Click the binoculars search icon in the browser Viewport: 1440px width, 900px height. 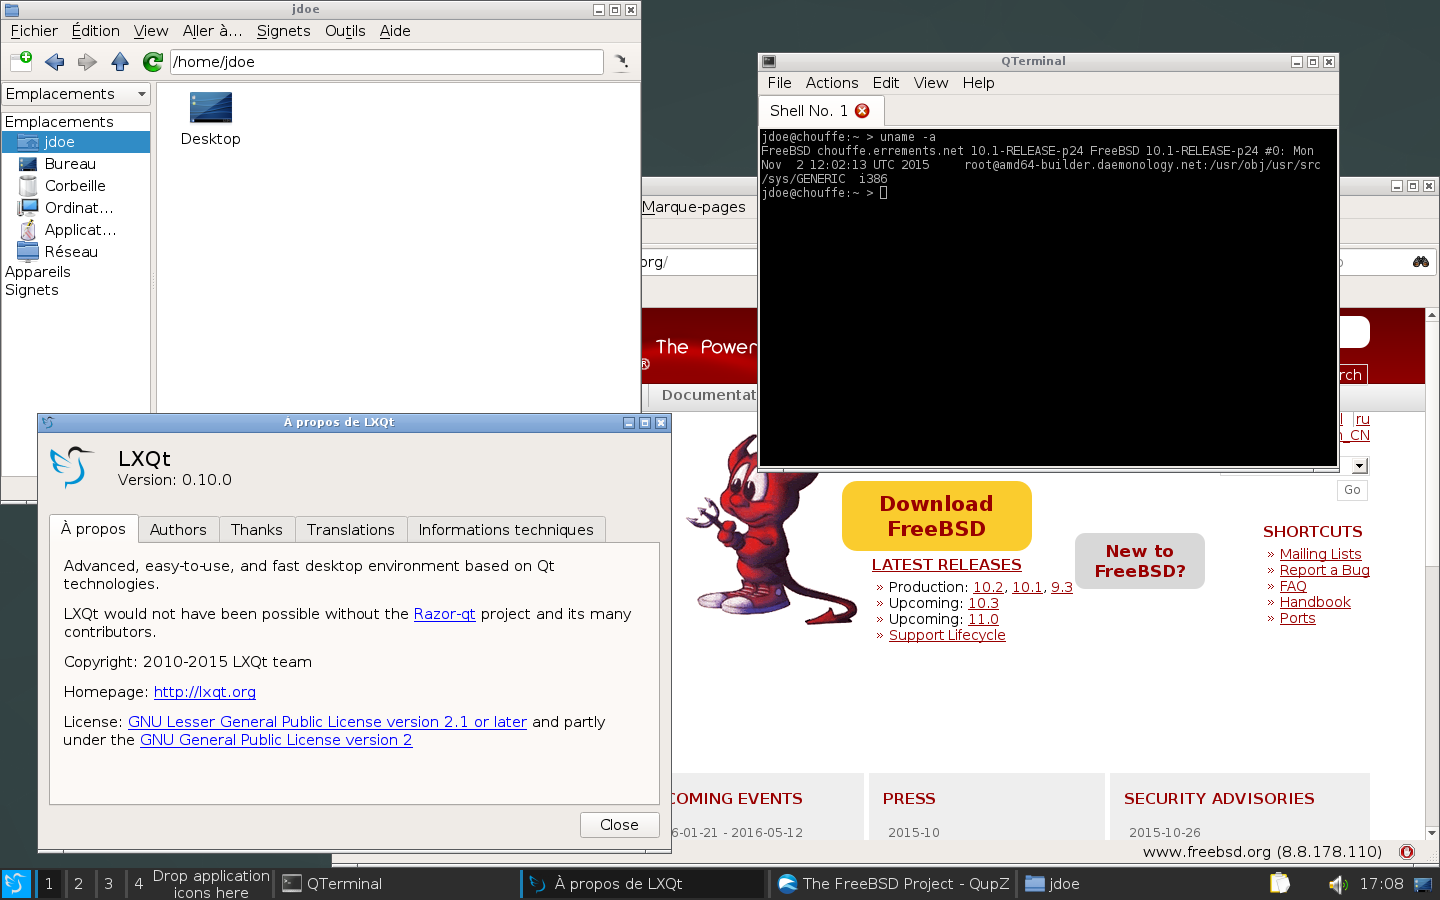[x=1420, y=262]
